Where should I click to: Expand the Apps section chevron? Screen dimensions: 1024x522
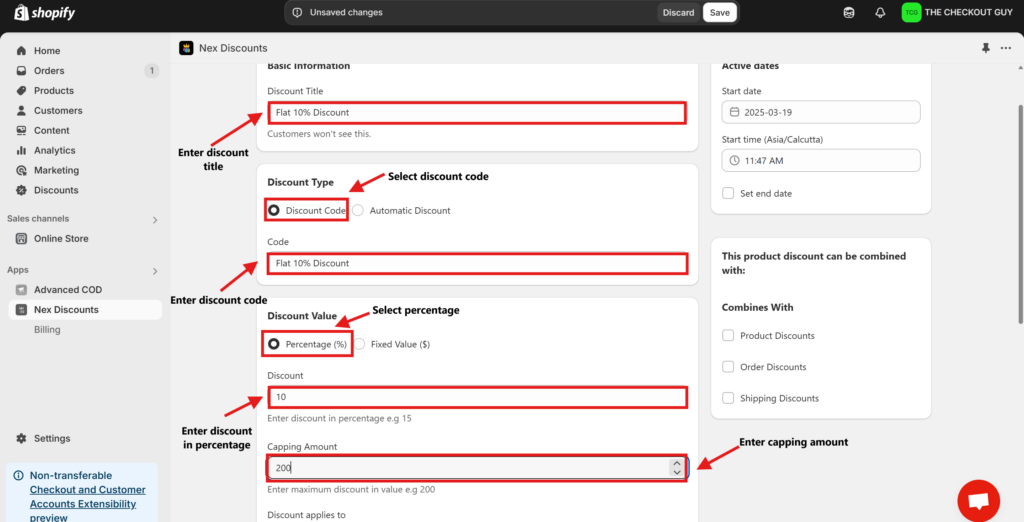pos(154,270)
